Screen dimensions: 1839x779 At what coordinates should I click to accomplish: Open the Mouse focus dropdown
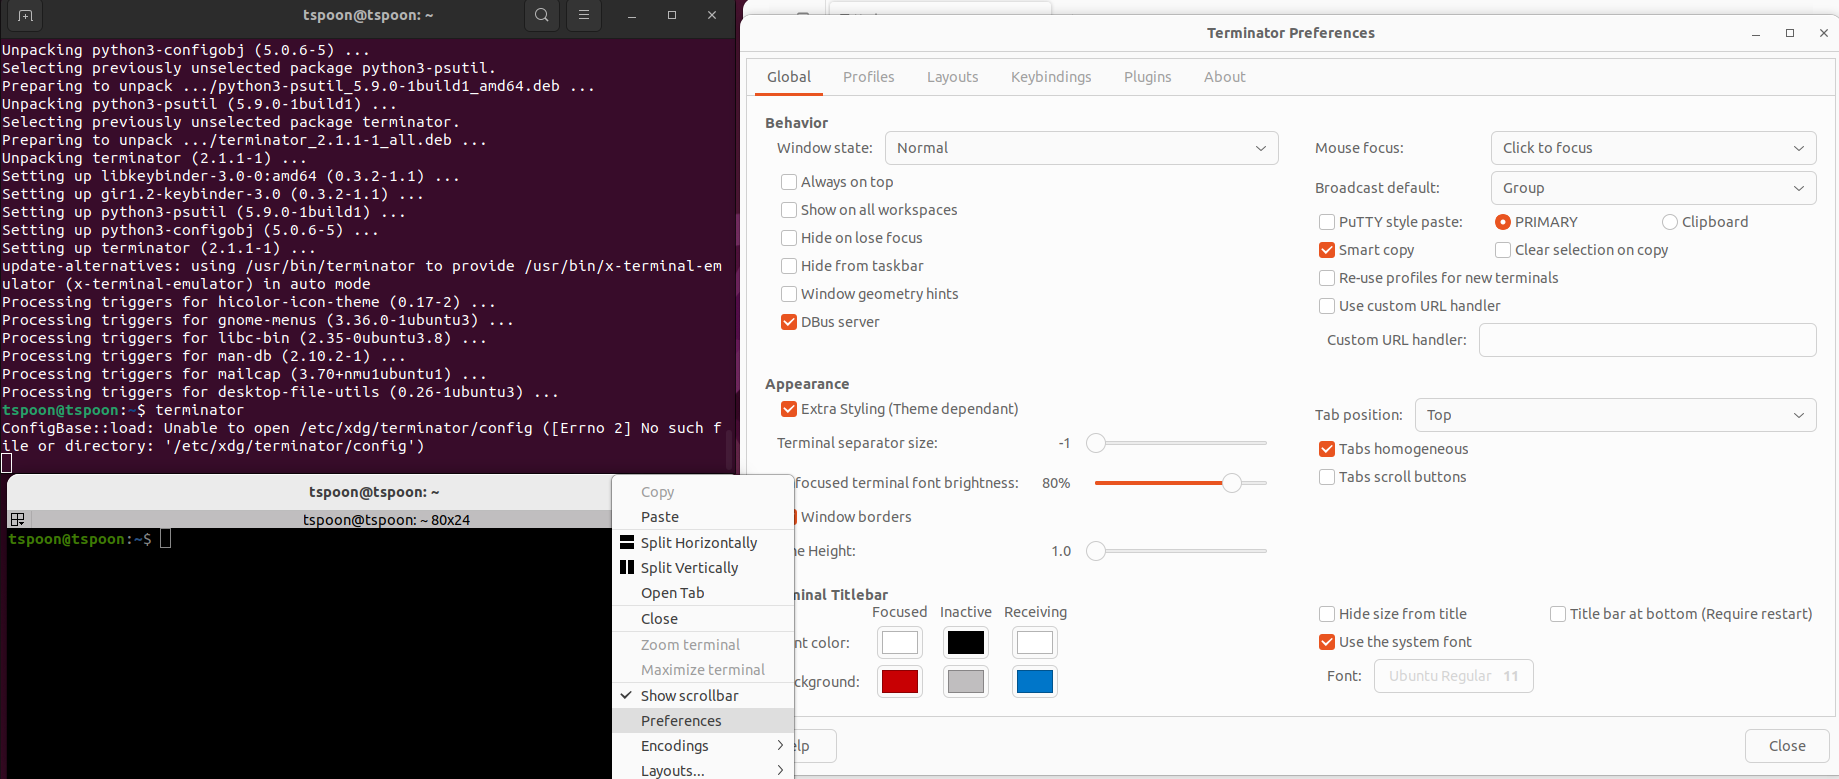[1653, 148]
